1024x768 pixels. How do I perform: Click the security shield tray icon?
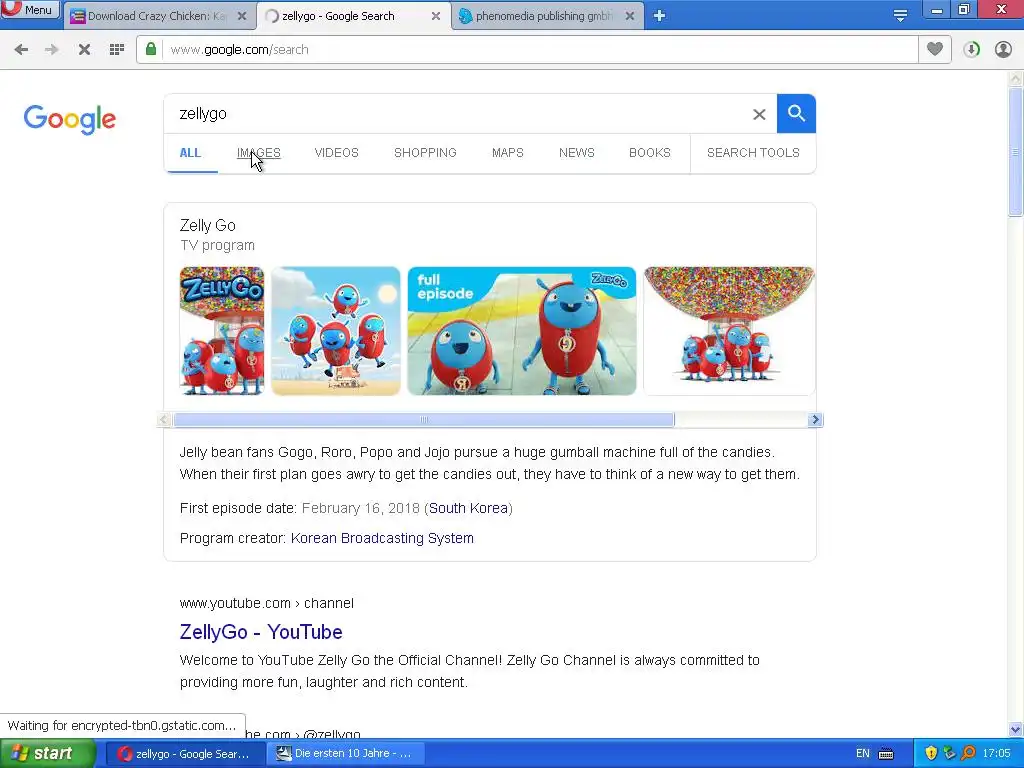tap(932, 754)
